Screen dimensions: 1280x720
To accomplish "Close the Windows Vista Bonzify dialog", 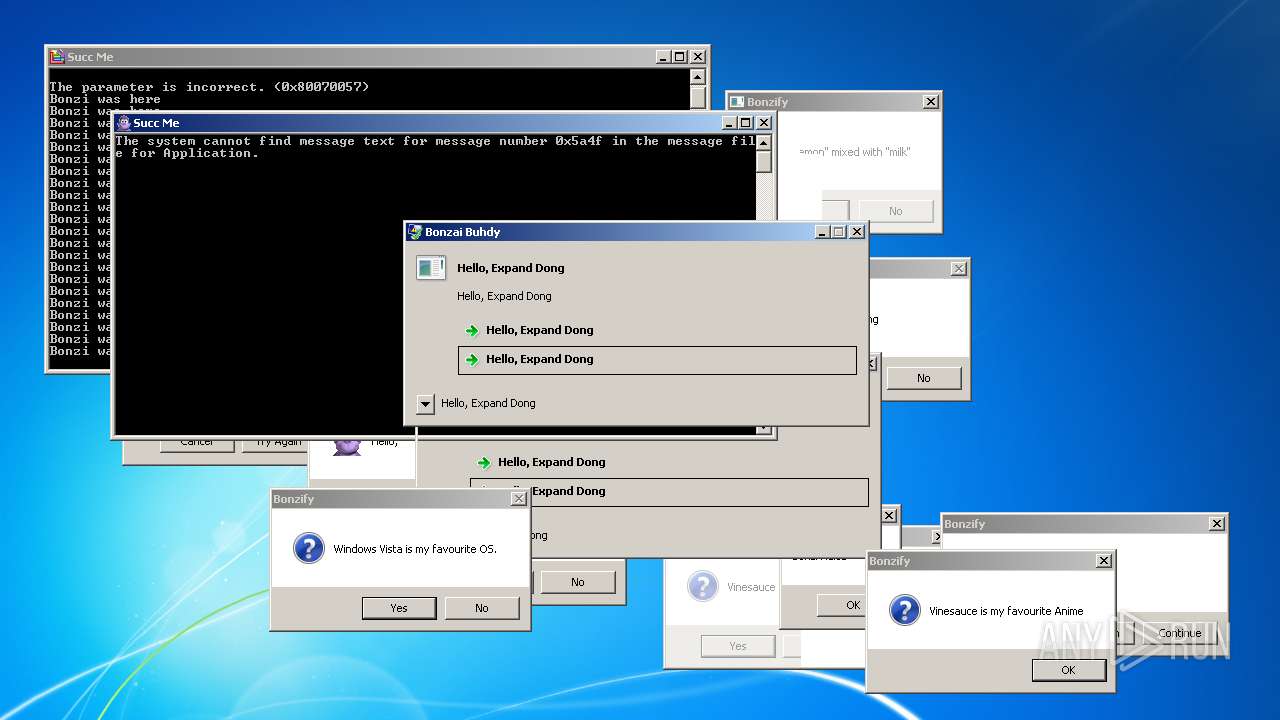I will (x=518, y=499).
